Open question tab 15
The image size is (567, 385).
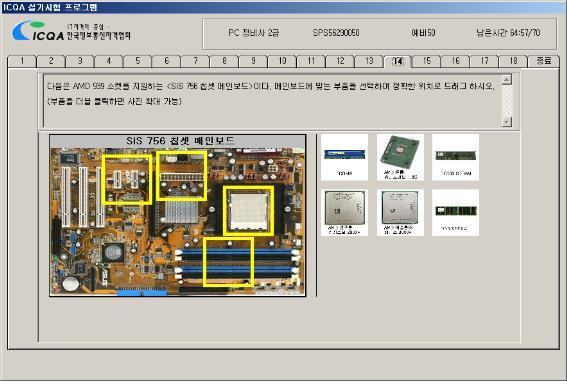pyautogui.click(x=427, y=61)
